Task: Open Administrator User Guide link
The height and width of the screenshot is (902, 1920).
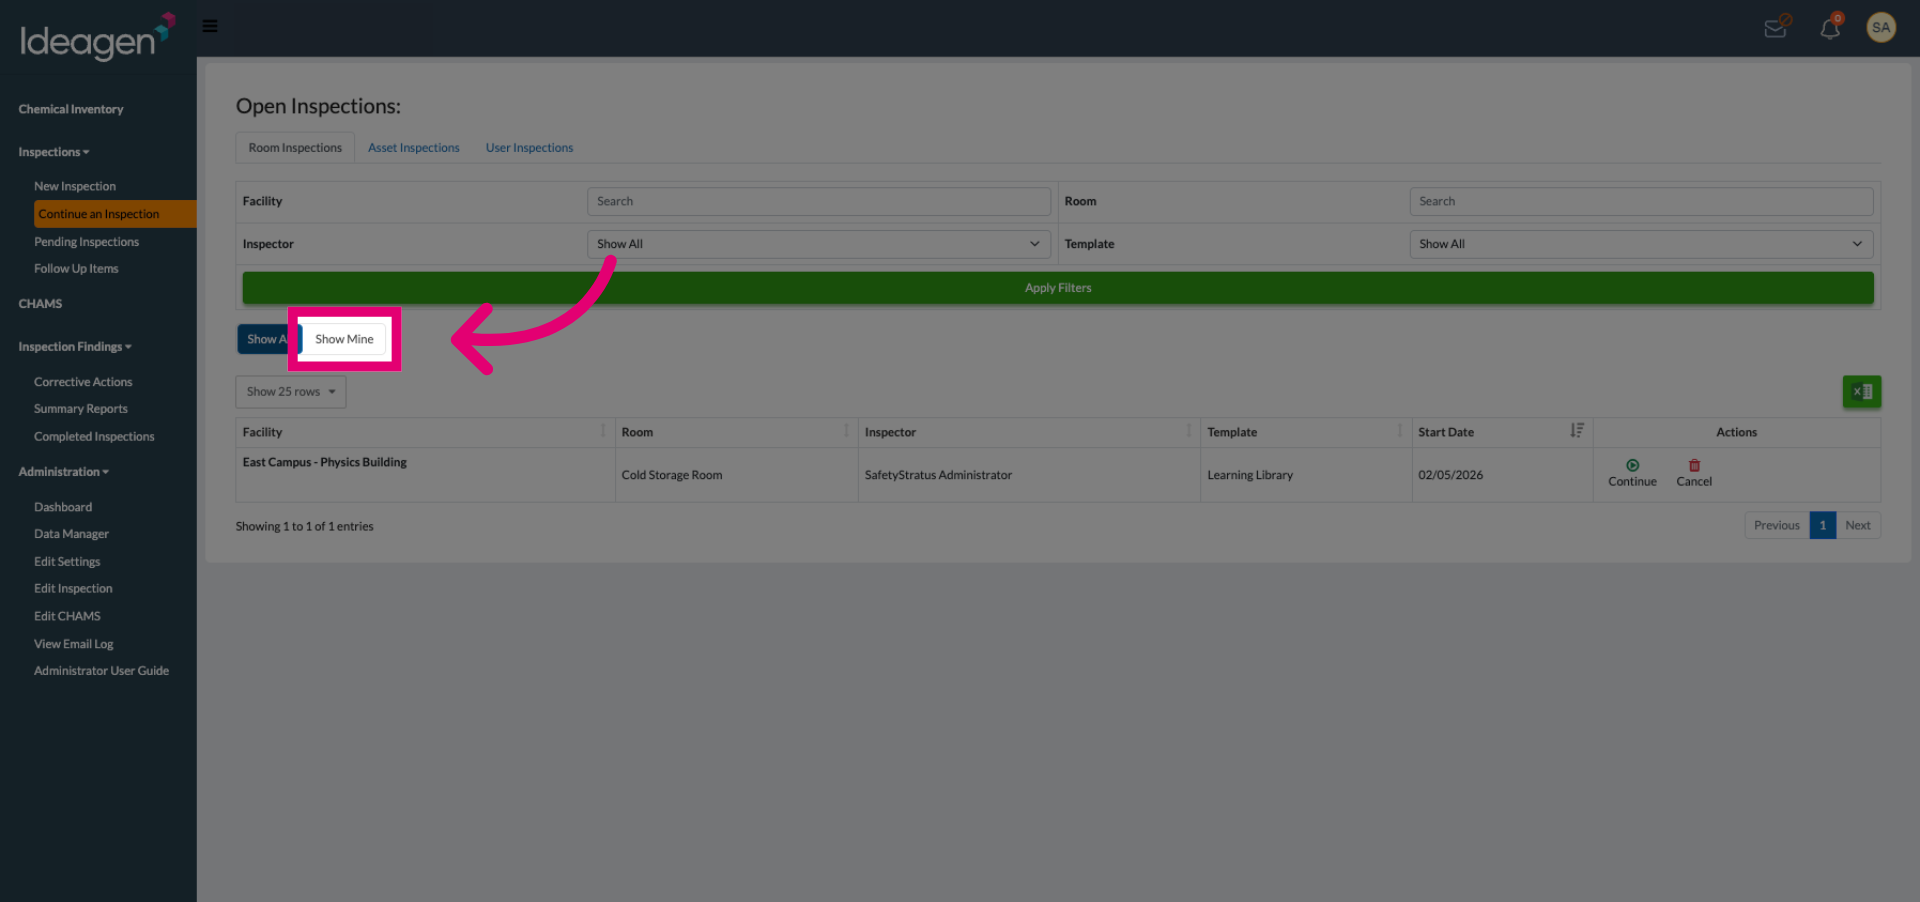Action: tap(101, 671)
